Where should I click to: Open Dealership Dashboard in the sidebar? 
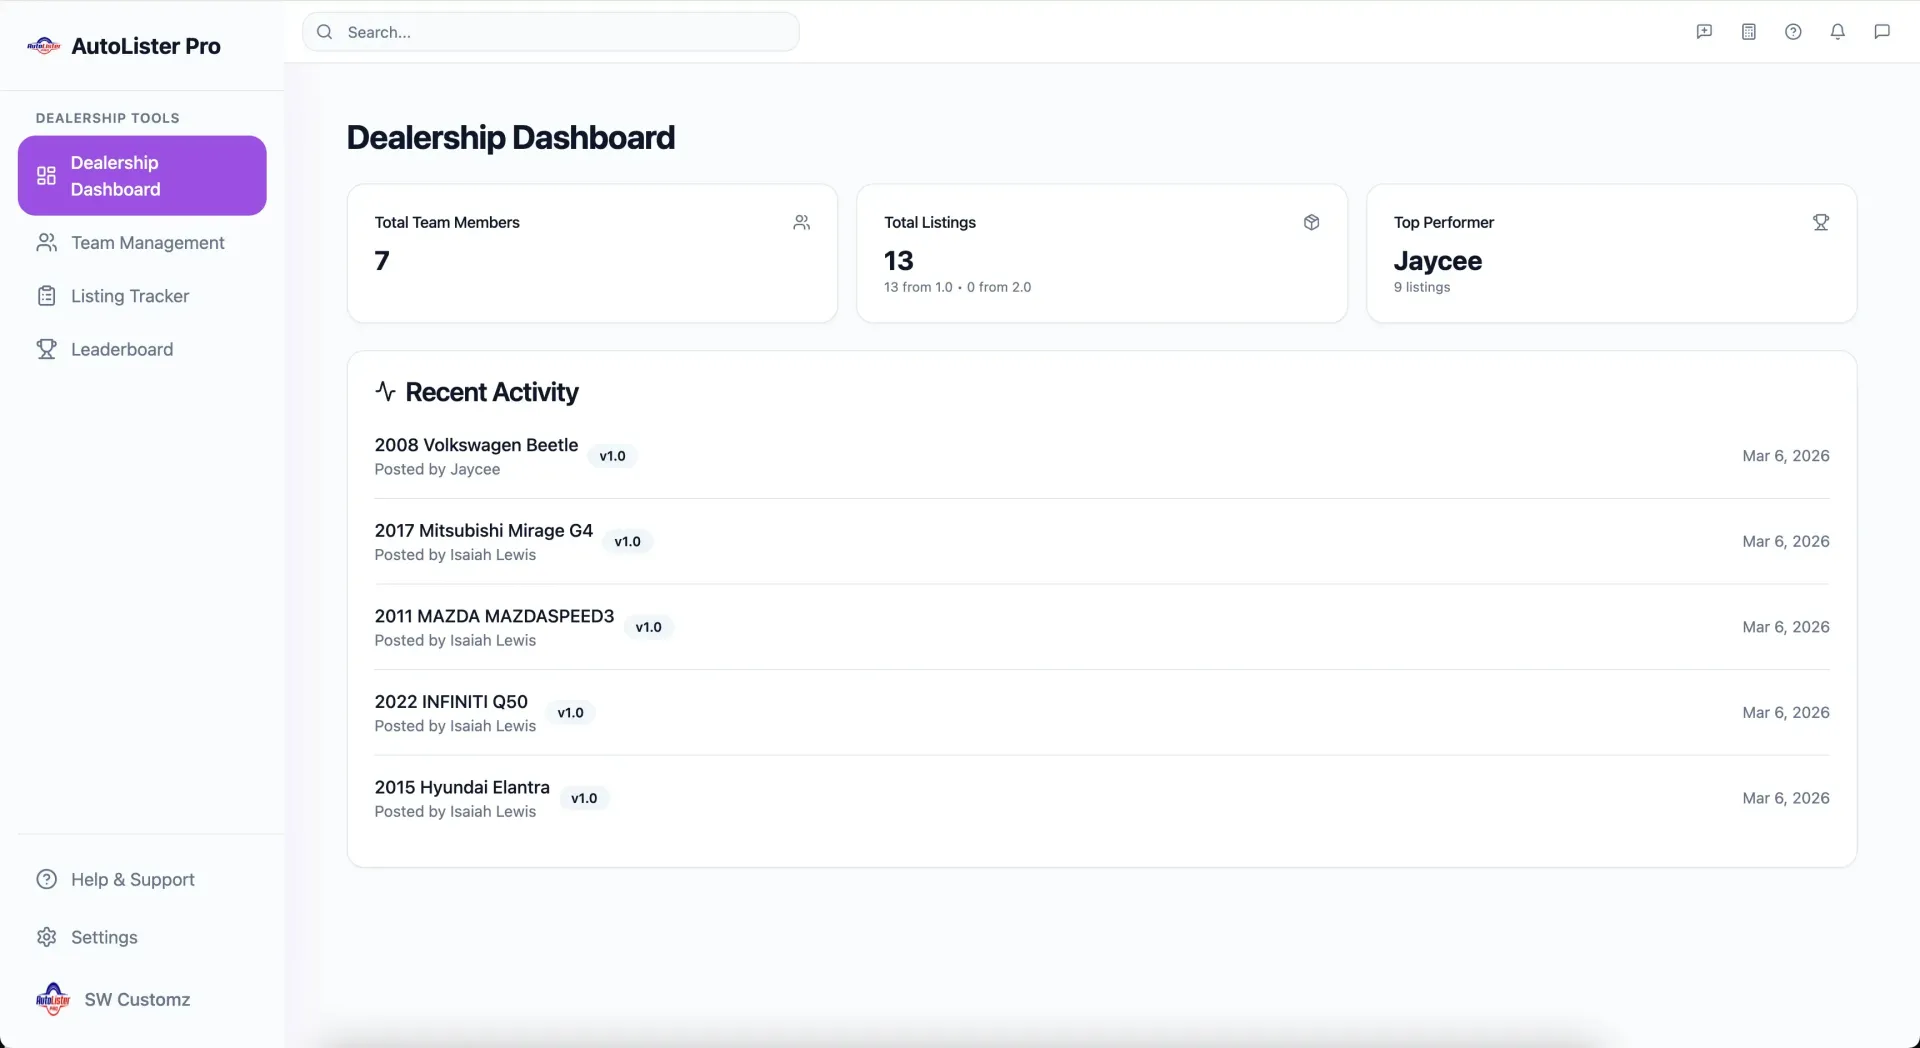(x=142, y=176)
